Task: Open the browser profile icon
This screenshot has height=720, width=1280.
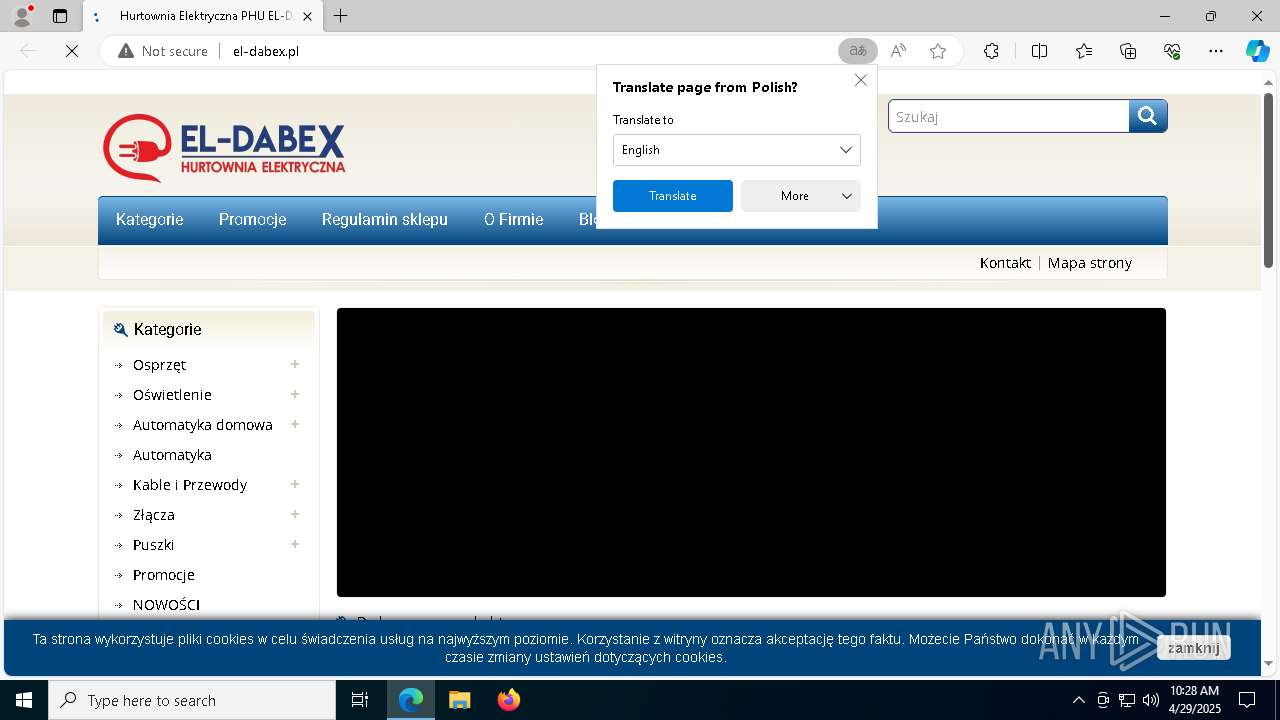Action: 21,16
